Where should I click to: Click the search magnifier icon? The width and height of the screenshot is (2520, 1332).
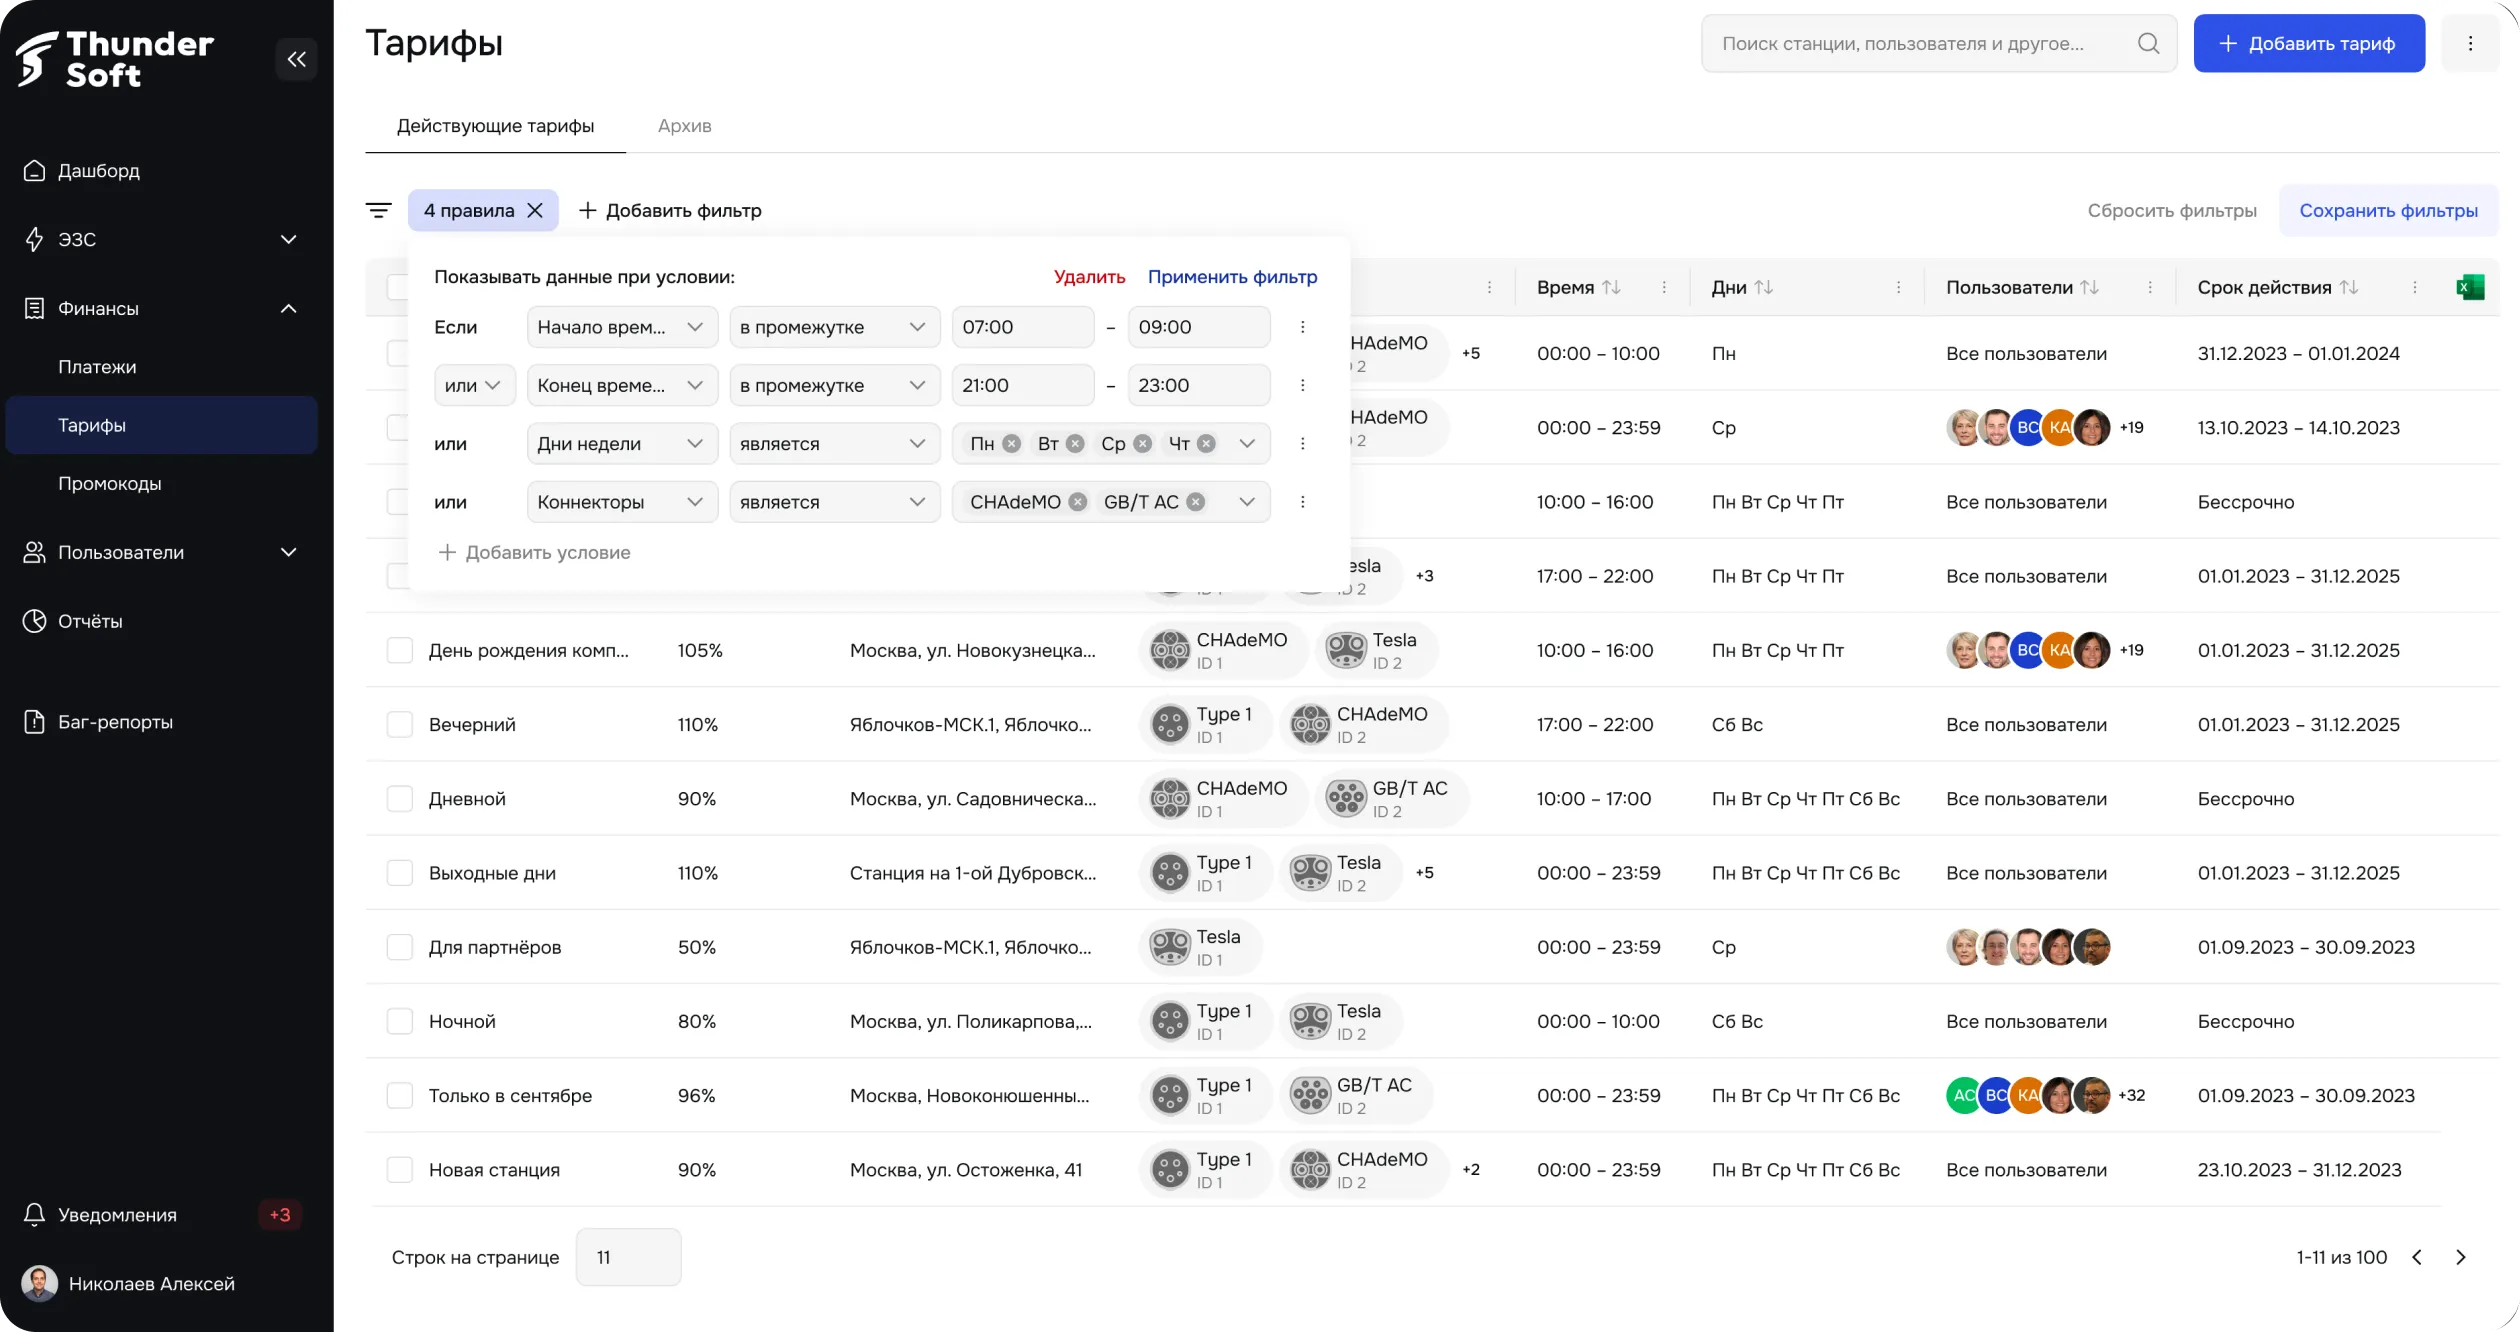point(2147,44)
